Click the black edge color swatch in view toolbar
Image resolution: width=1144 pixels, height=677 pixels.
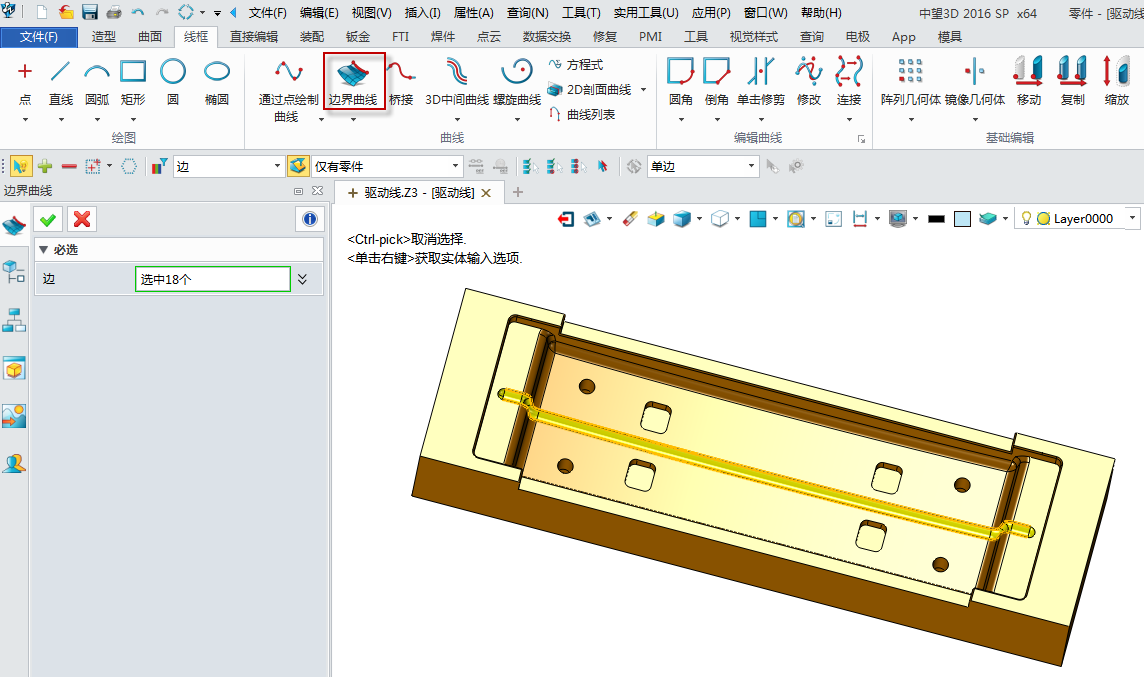(x=936, y=217)
